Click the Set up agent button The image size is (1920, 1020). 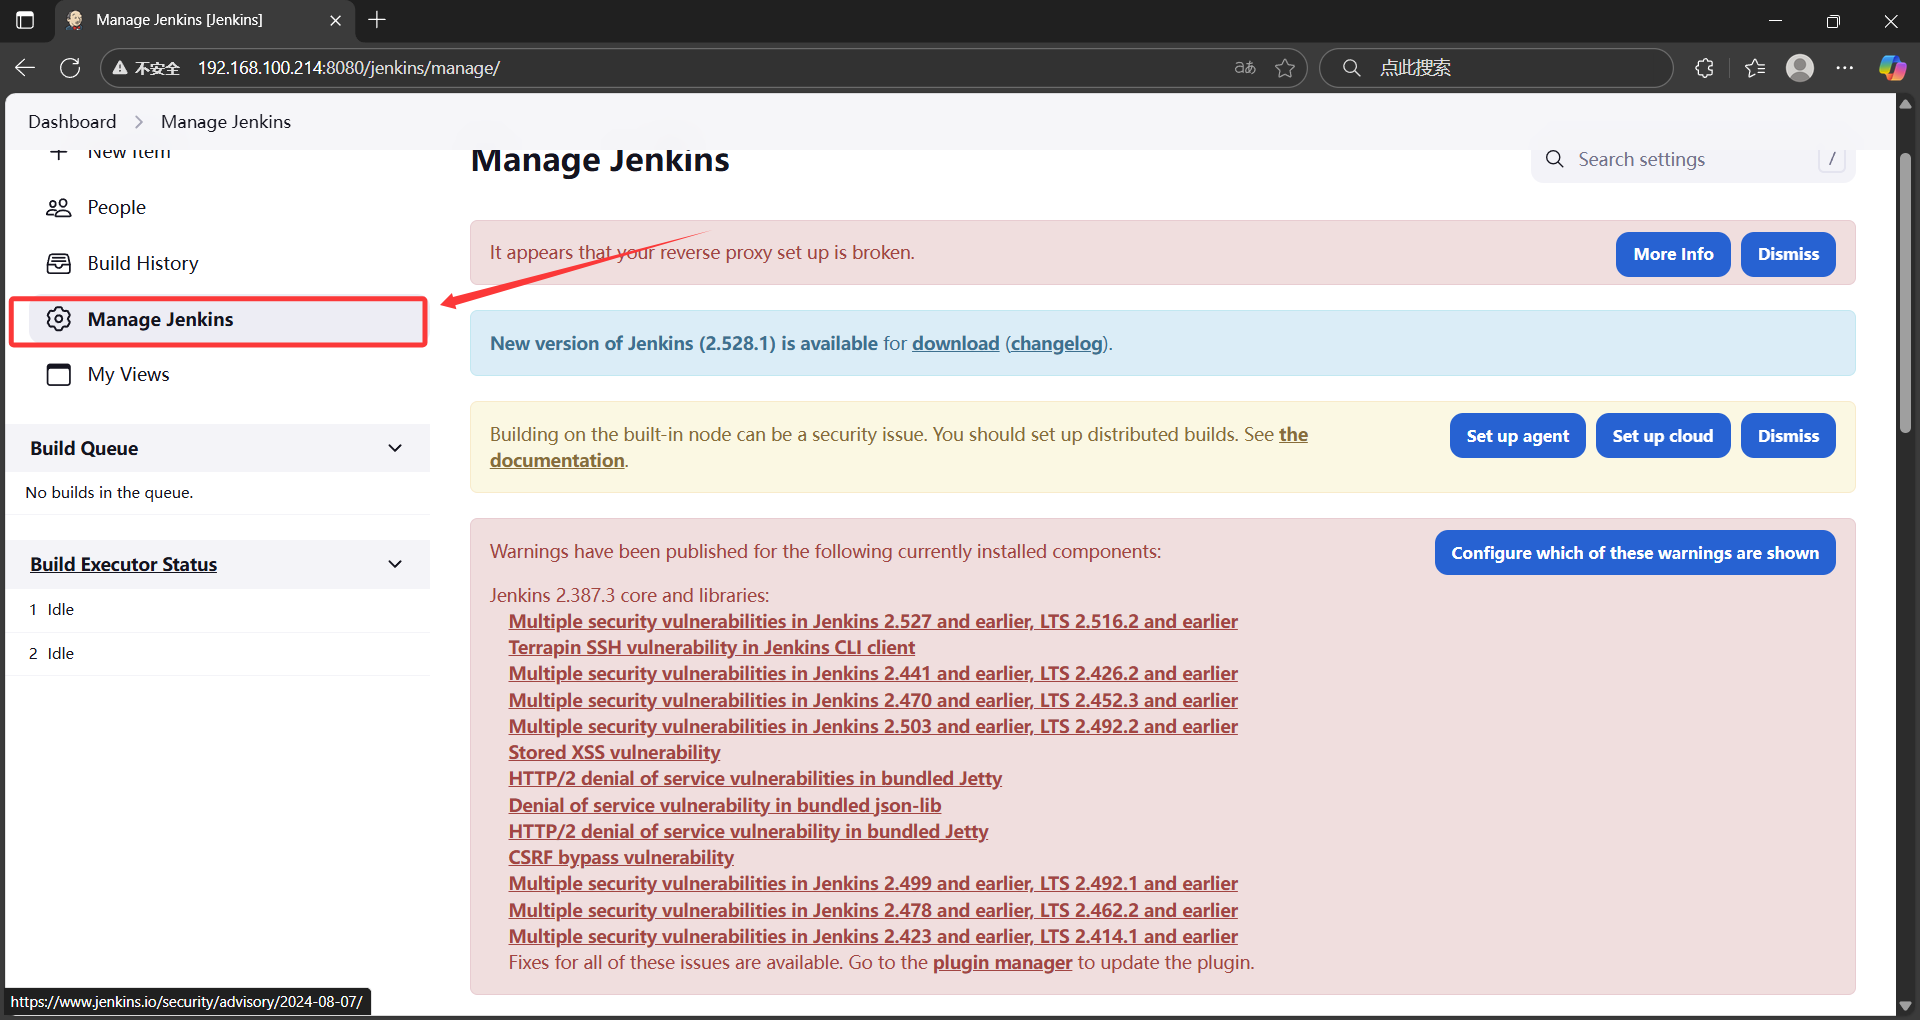click(x=1517, y=436)
